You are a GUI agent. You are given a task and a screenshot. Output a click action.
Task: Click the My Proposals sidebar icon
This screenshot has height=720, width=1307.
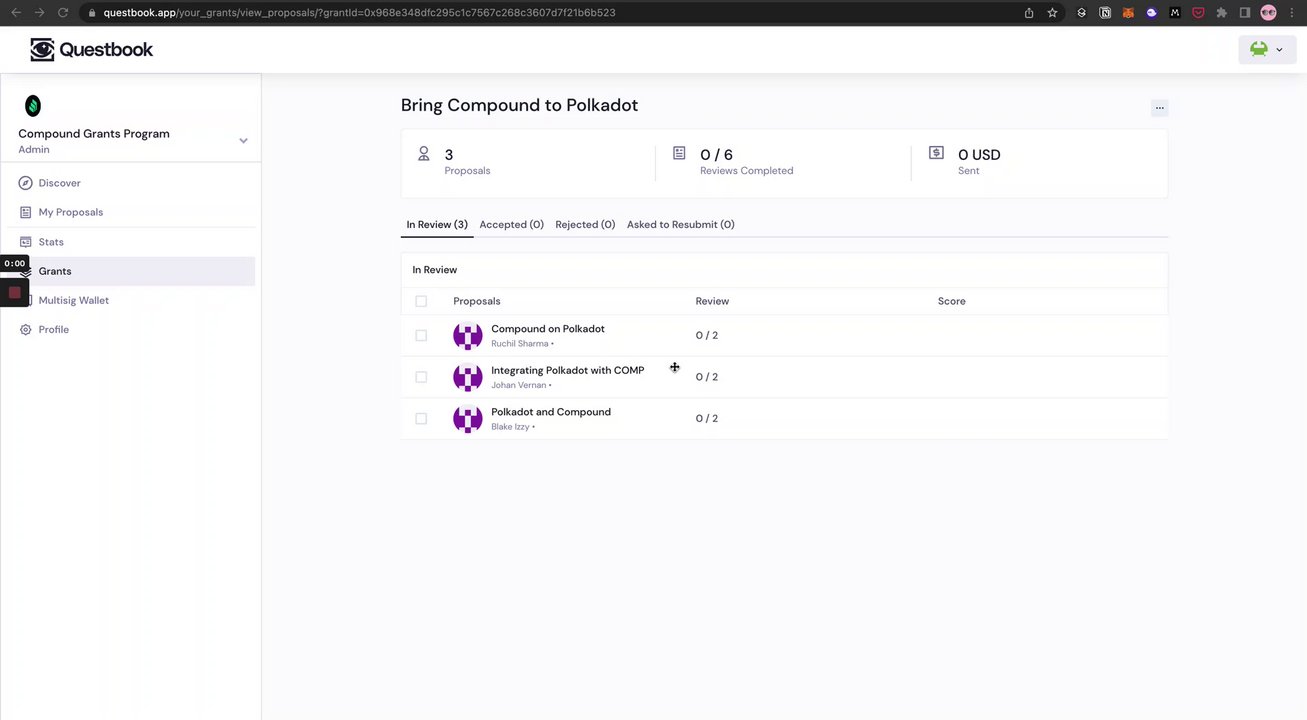(x=26, y=212)
